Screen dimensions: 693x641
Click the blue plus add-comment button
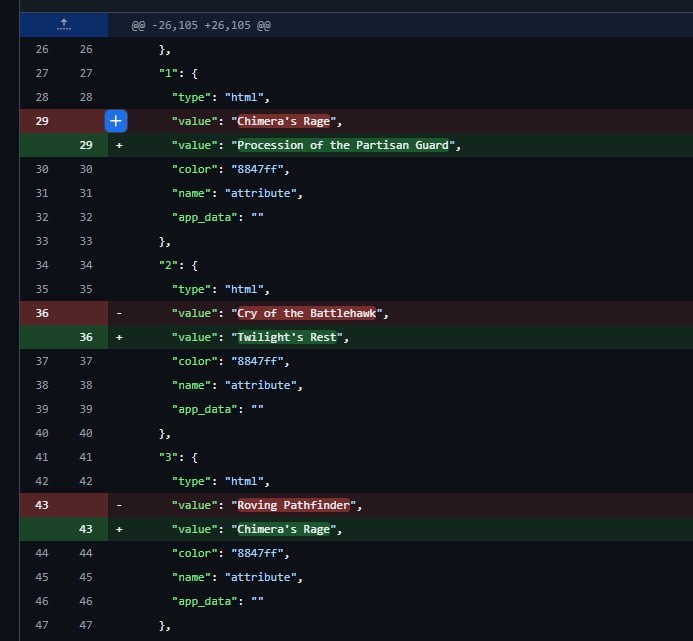pos(117,121)
